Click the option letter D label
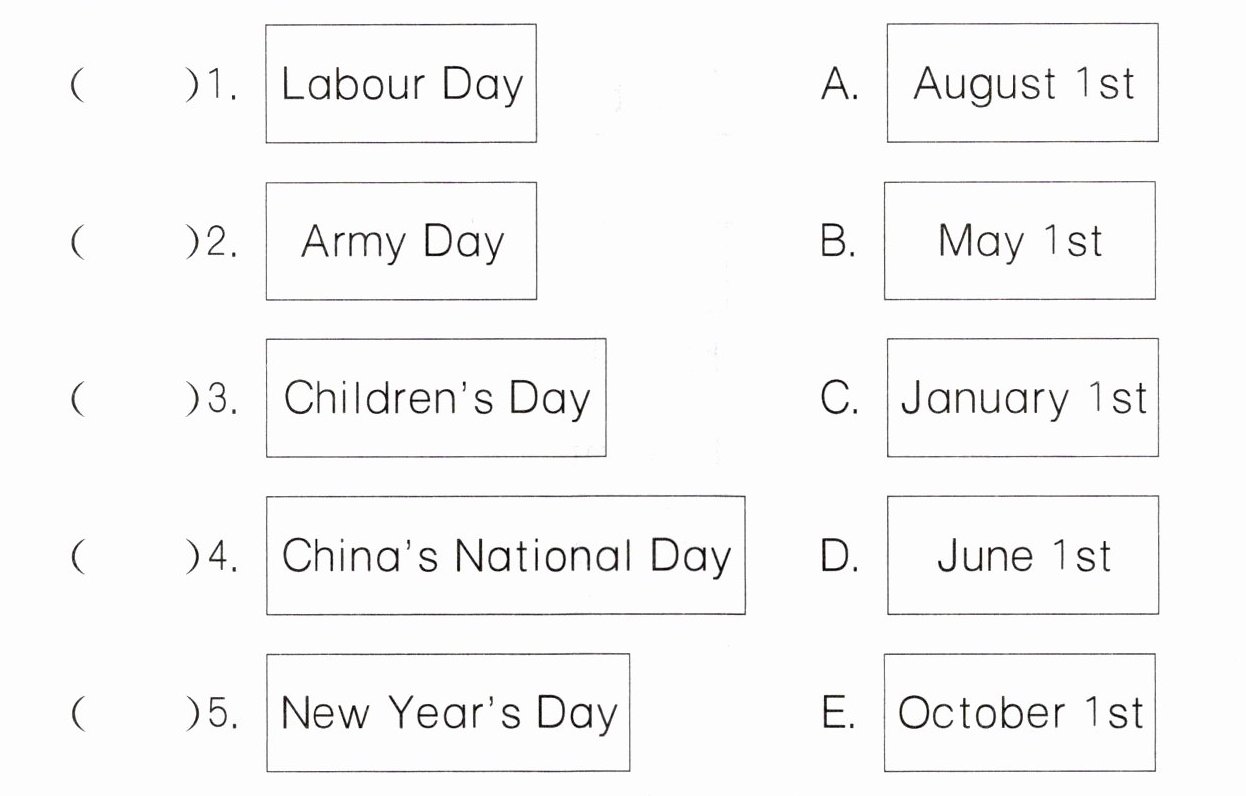1246x796 pixels. (x=839, y=557)
